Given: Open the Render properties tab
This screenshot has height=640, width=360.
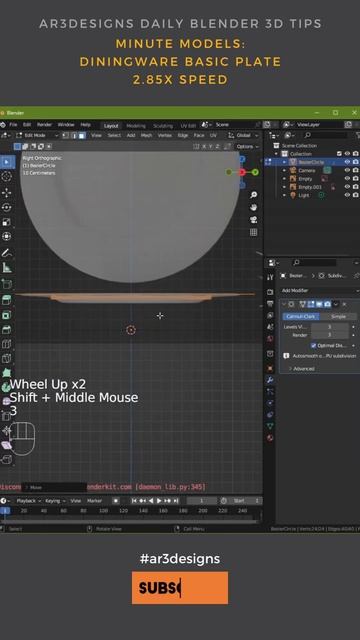Looking at the screenshot, I should [270, 292].
